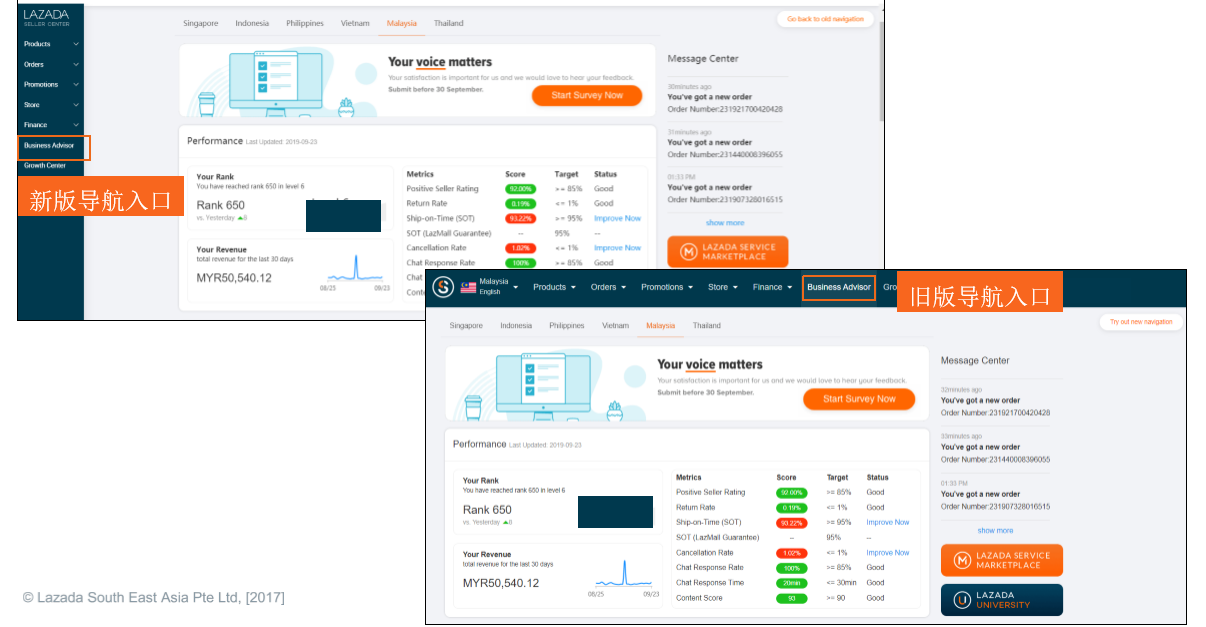Screen dimensions: 1206x627
Task: Click the 93 Content Score badge
Action: coord(790,598)
